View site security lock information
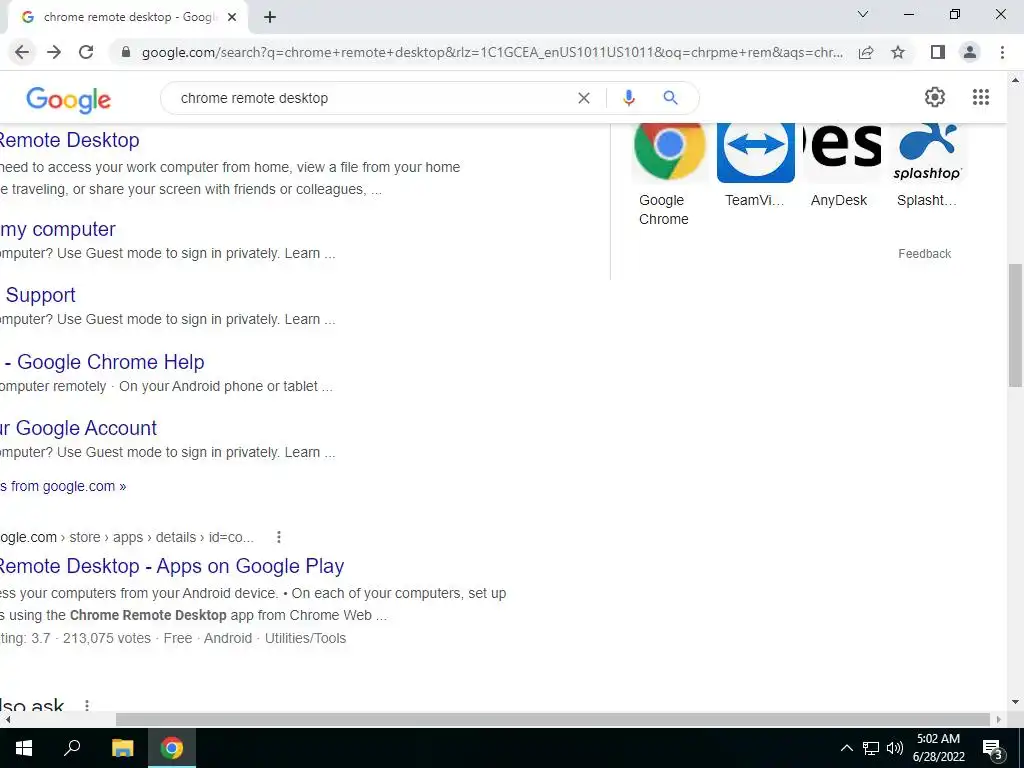This screenshot has width=1024, height=768. 126,52
